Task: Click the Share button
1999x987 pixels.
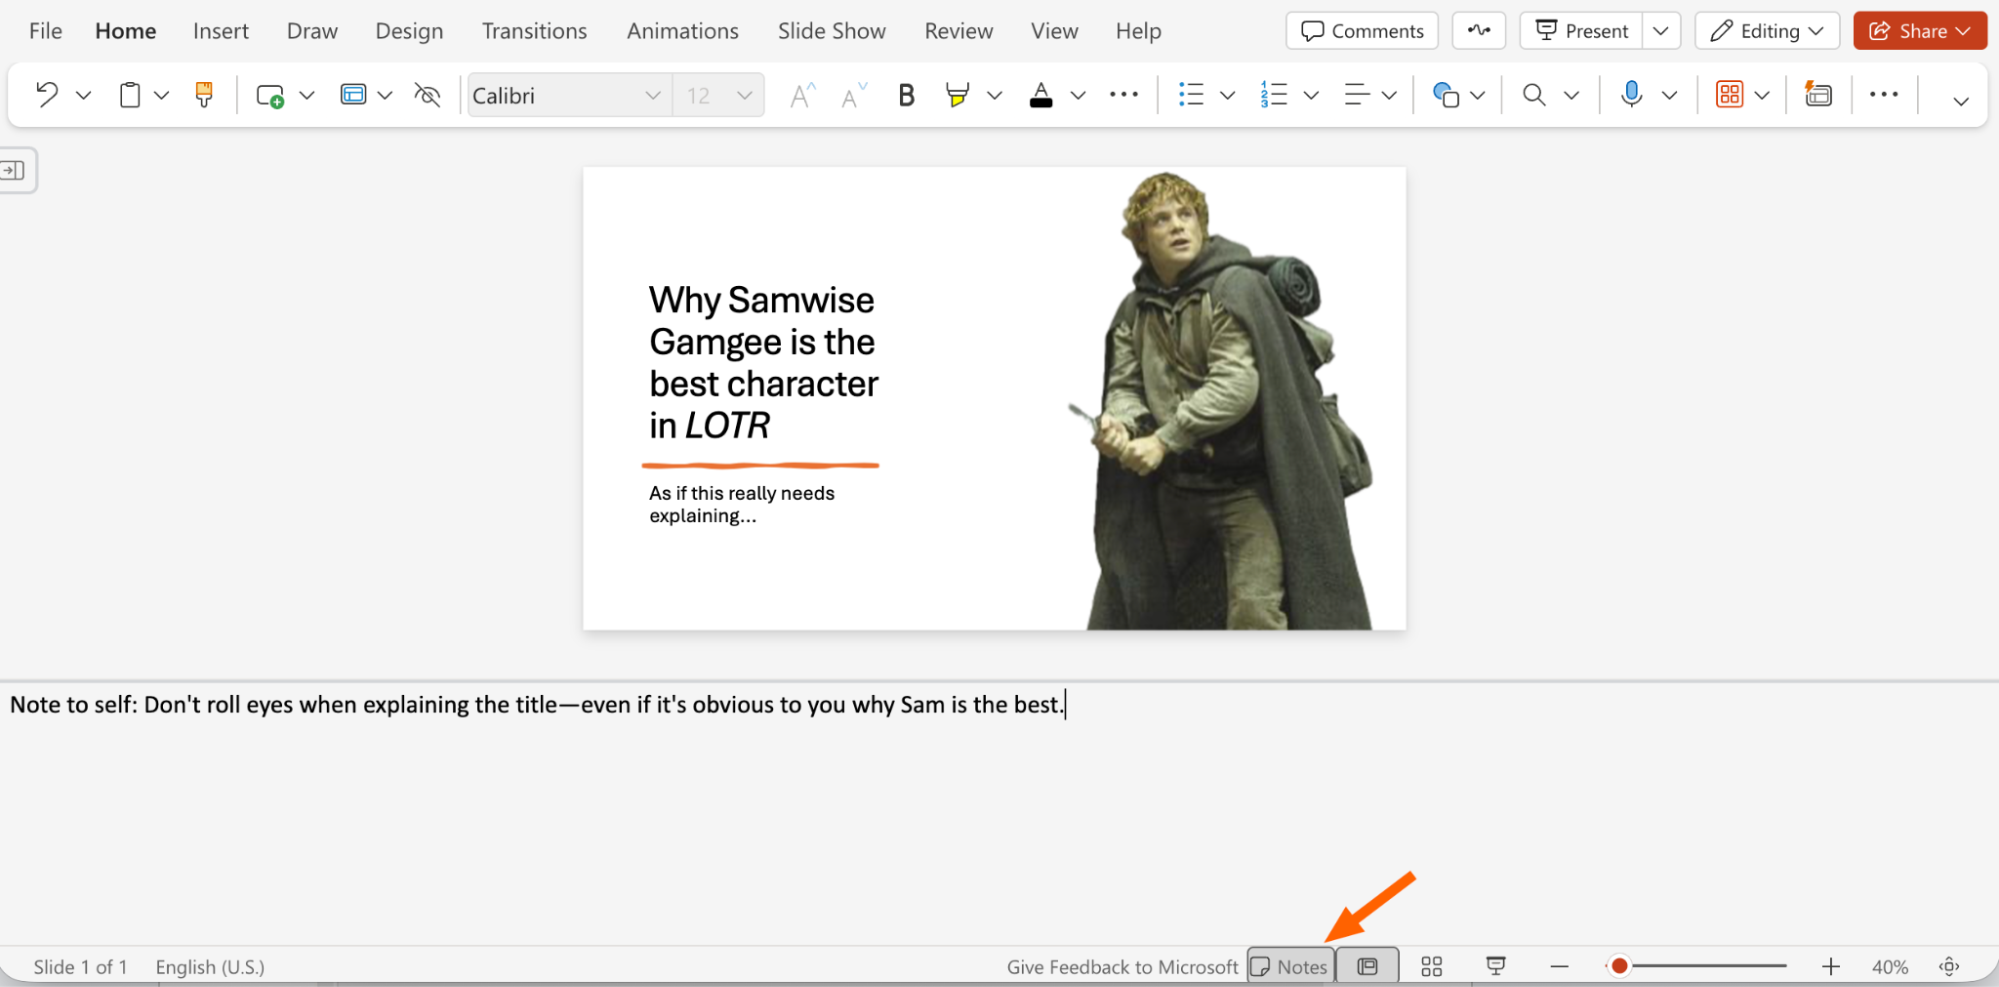Action: [1920, 31]
